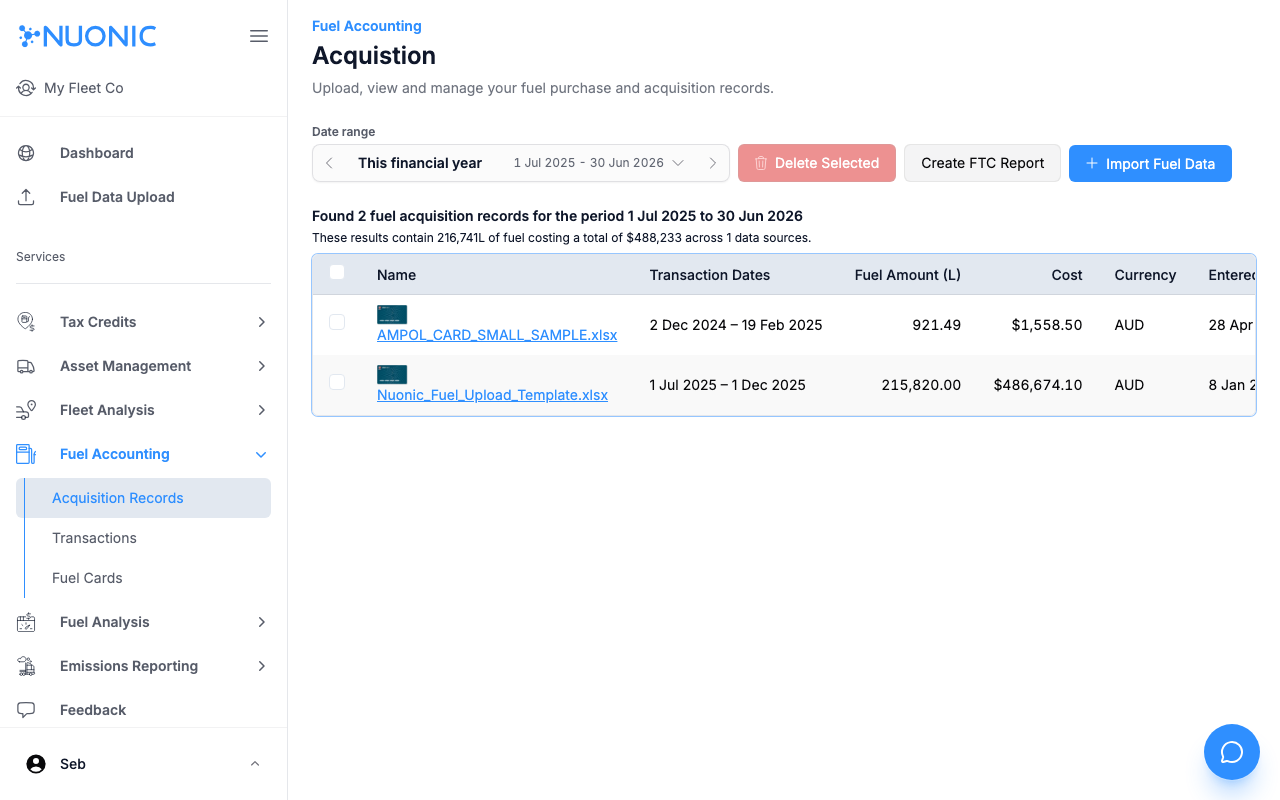Image resolution: width=1280 pixels, height=800 pixels.
Task: Expand the Fleet Analysis submenu chevron
Action: point(261,410)
